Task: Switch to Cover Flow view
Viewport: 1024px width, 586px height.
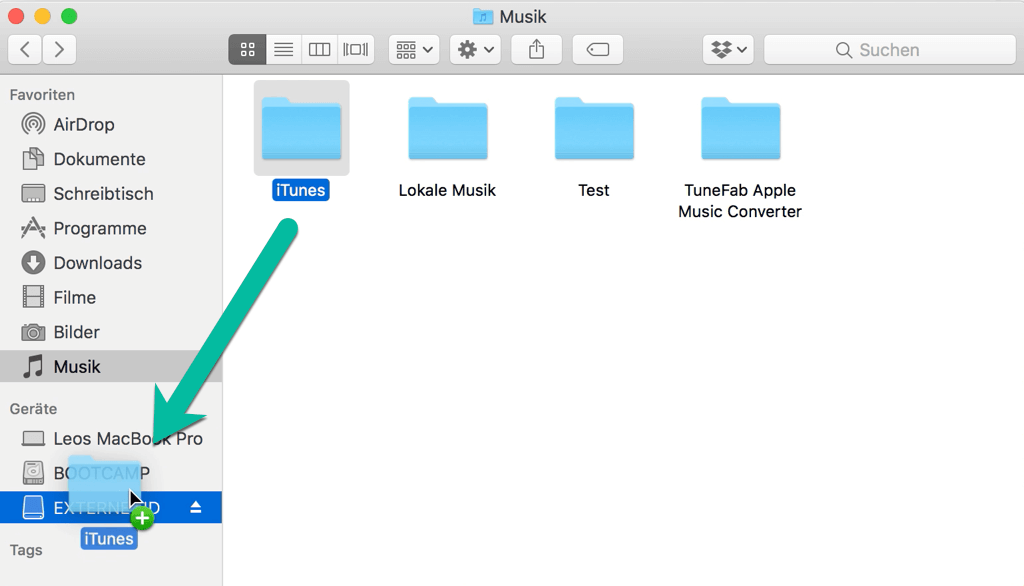Action: [356, 50]
